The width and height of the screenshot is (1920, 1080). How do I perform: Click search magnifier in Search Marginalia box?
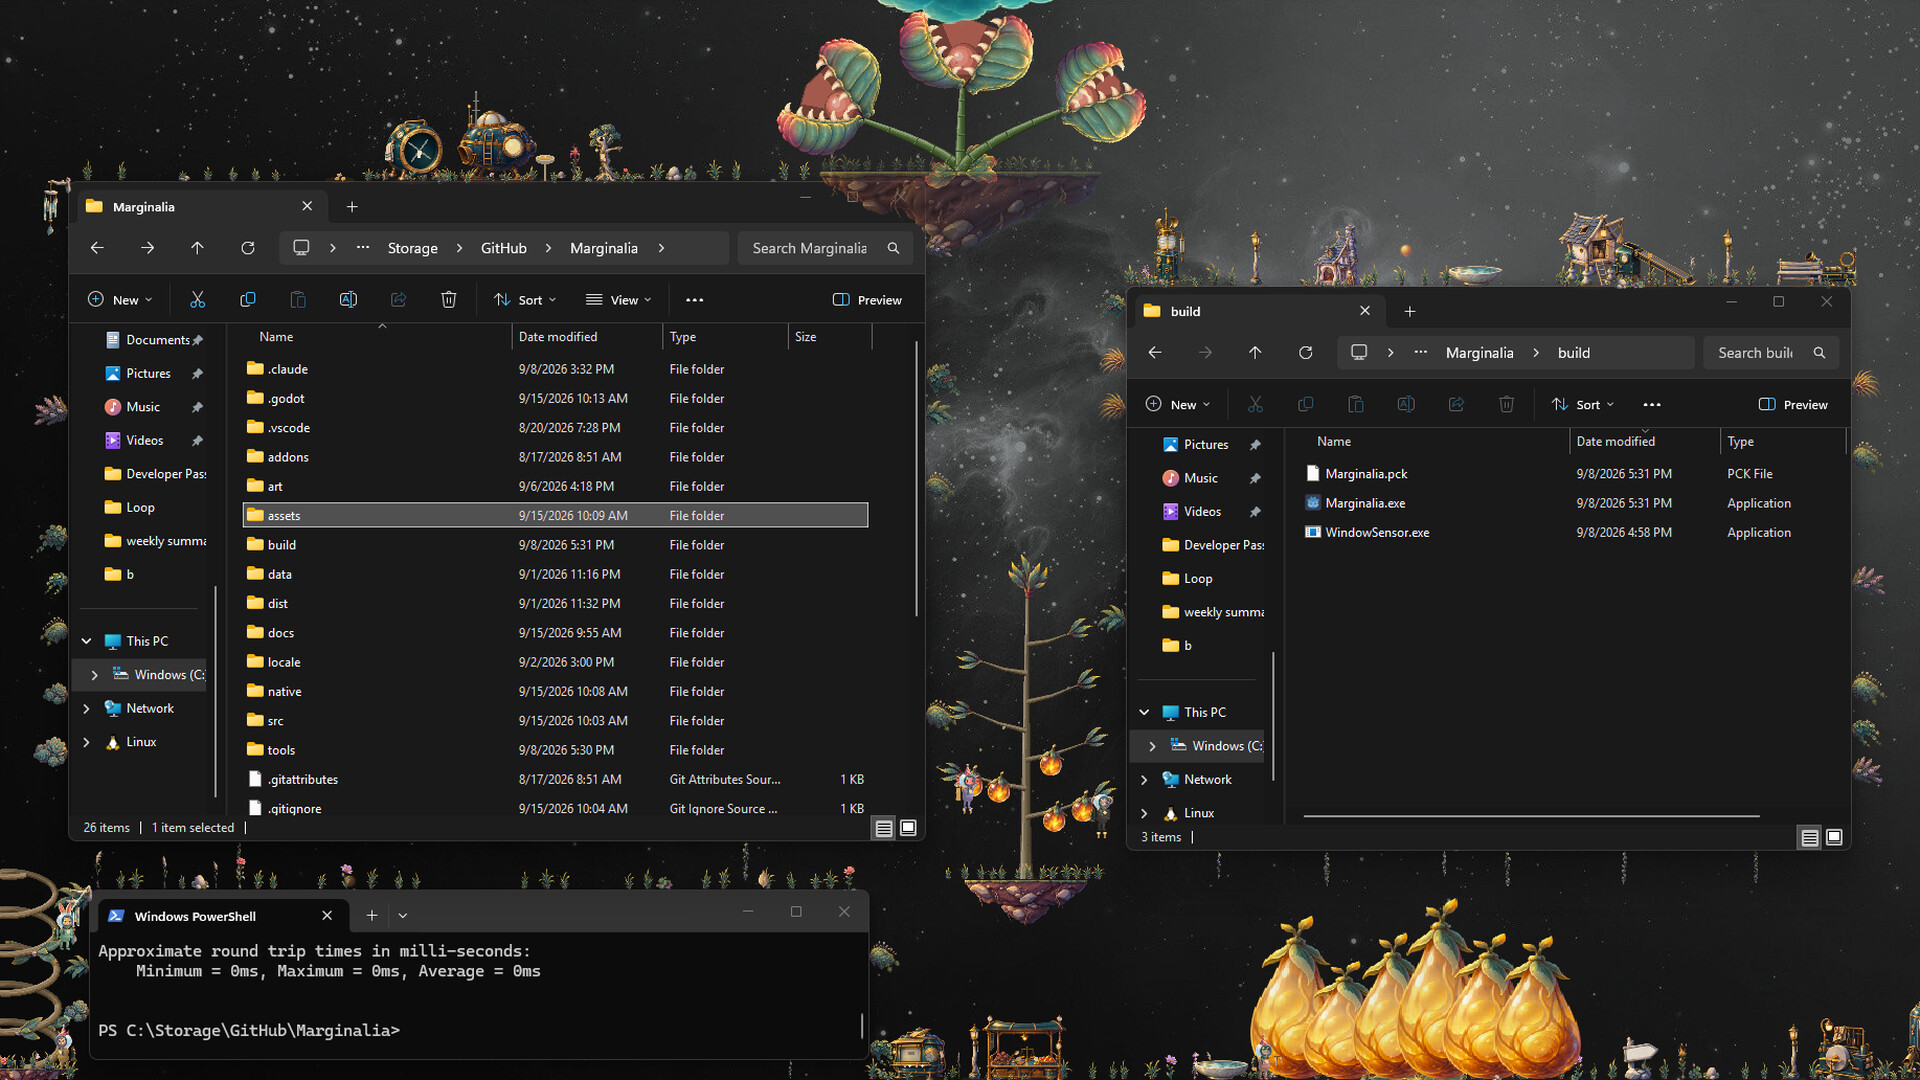893,248
